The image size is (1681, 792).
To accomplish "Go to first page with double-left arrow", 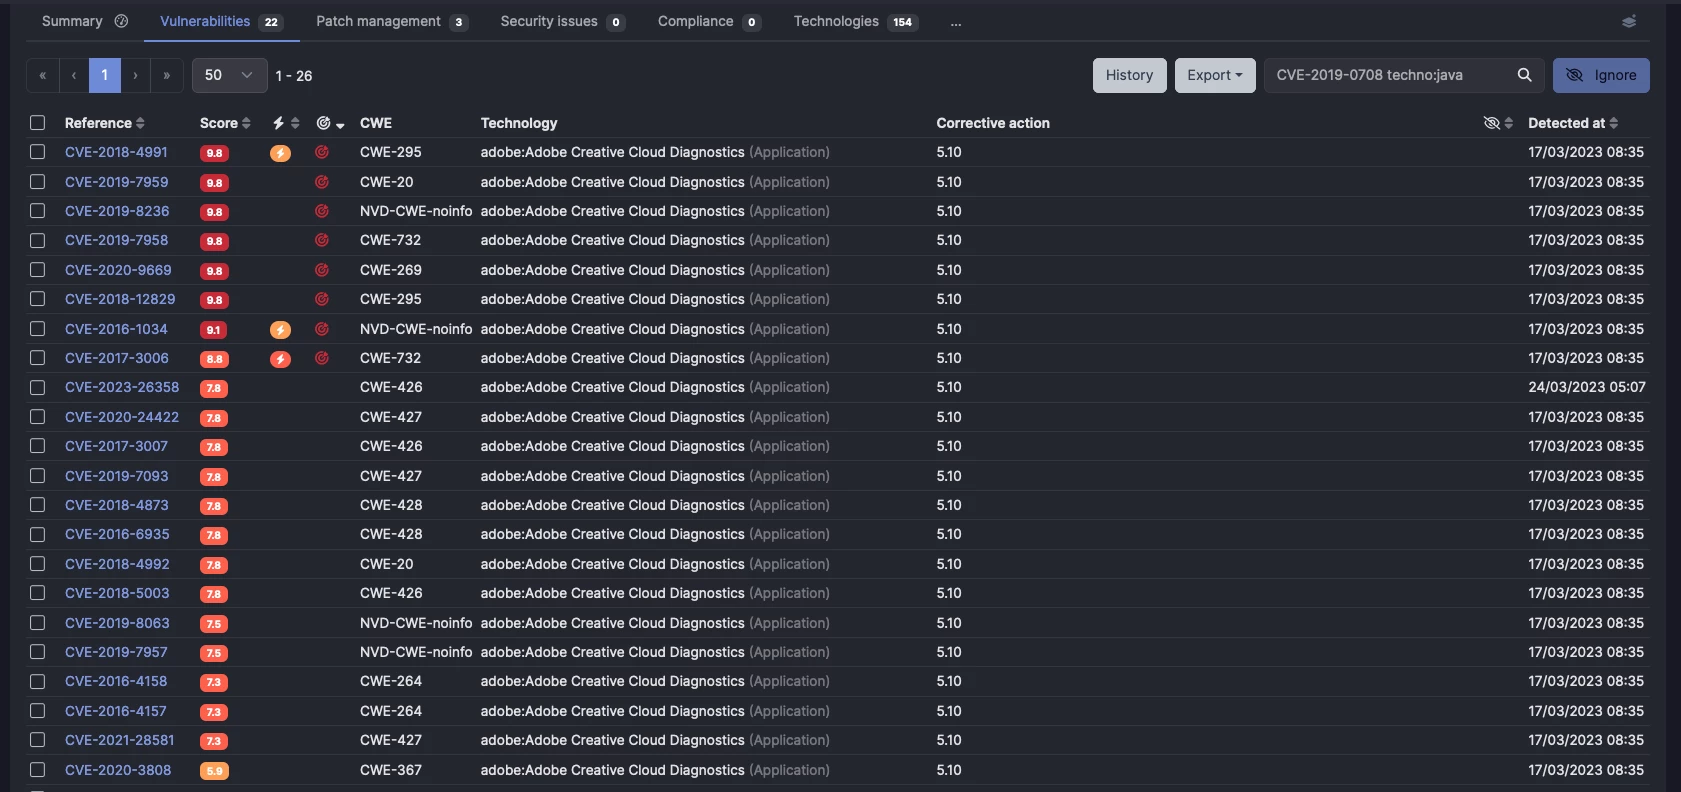I will click(42, 75).
